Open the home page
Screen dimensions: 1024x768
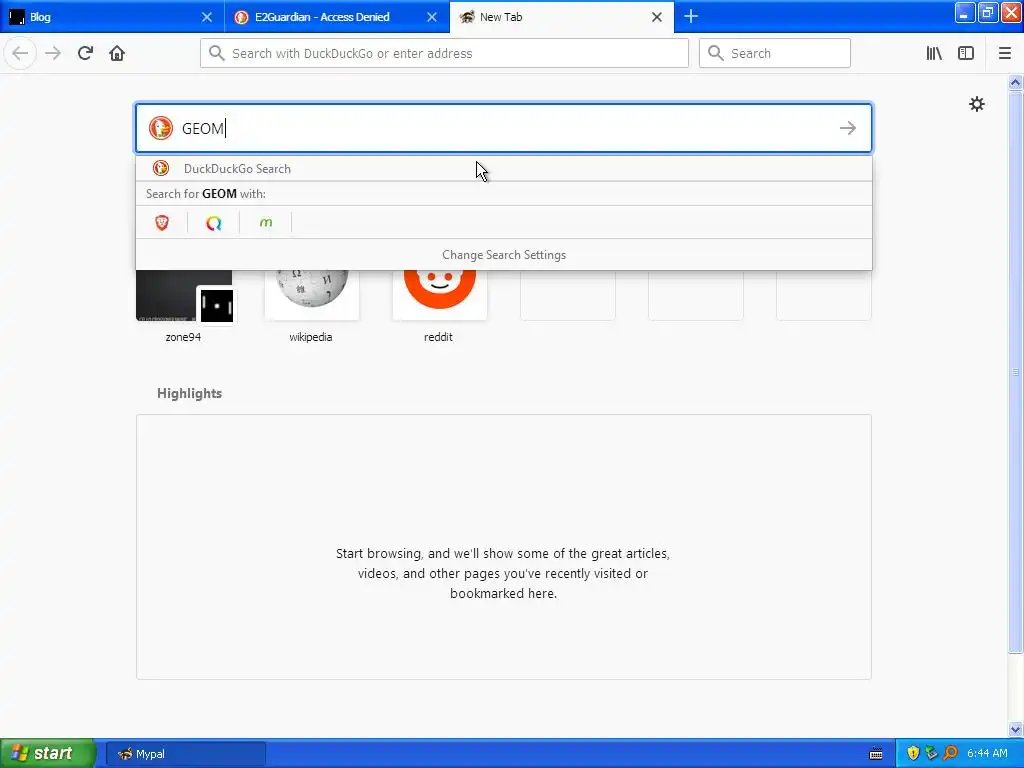point(117,53)
